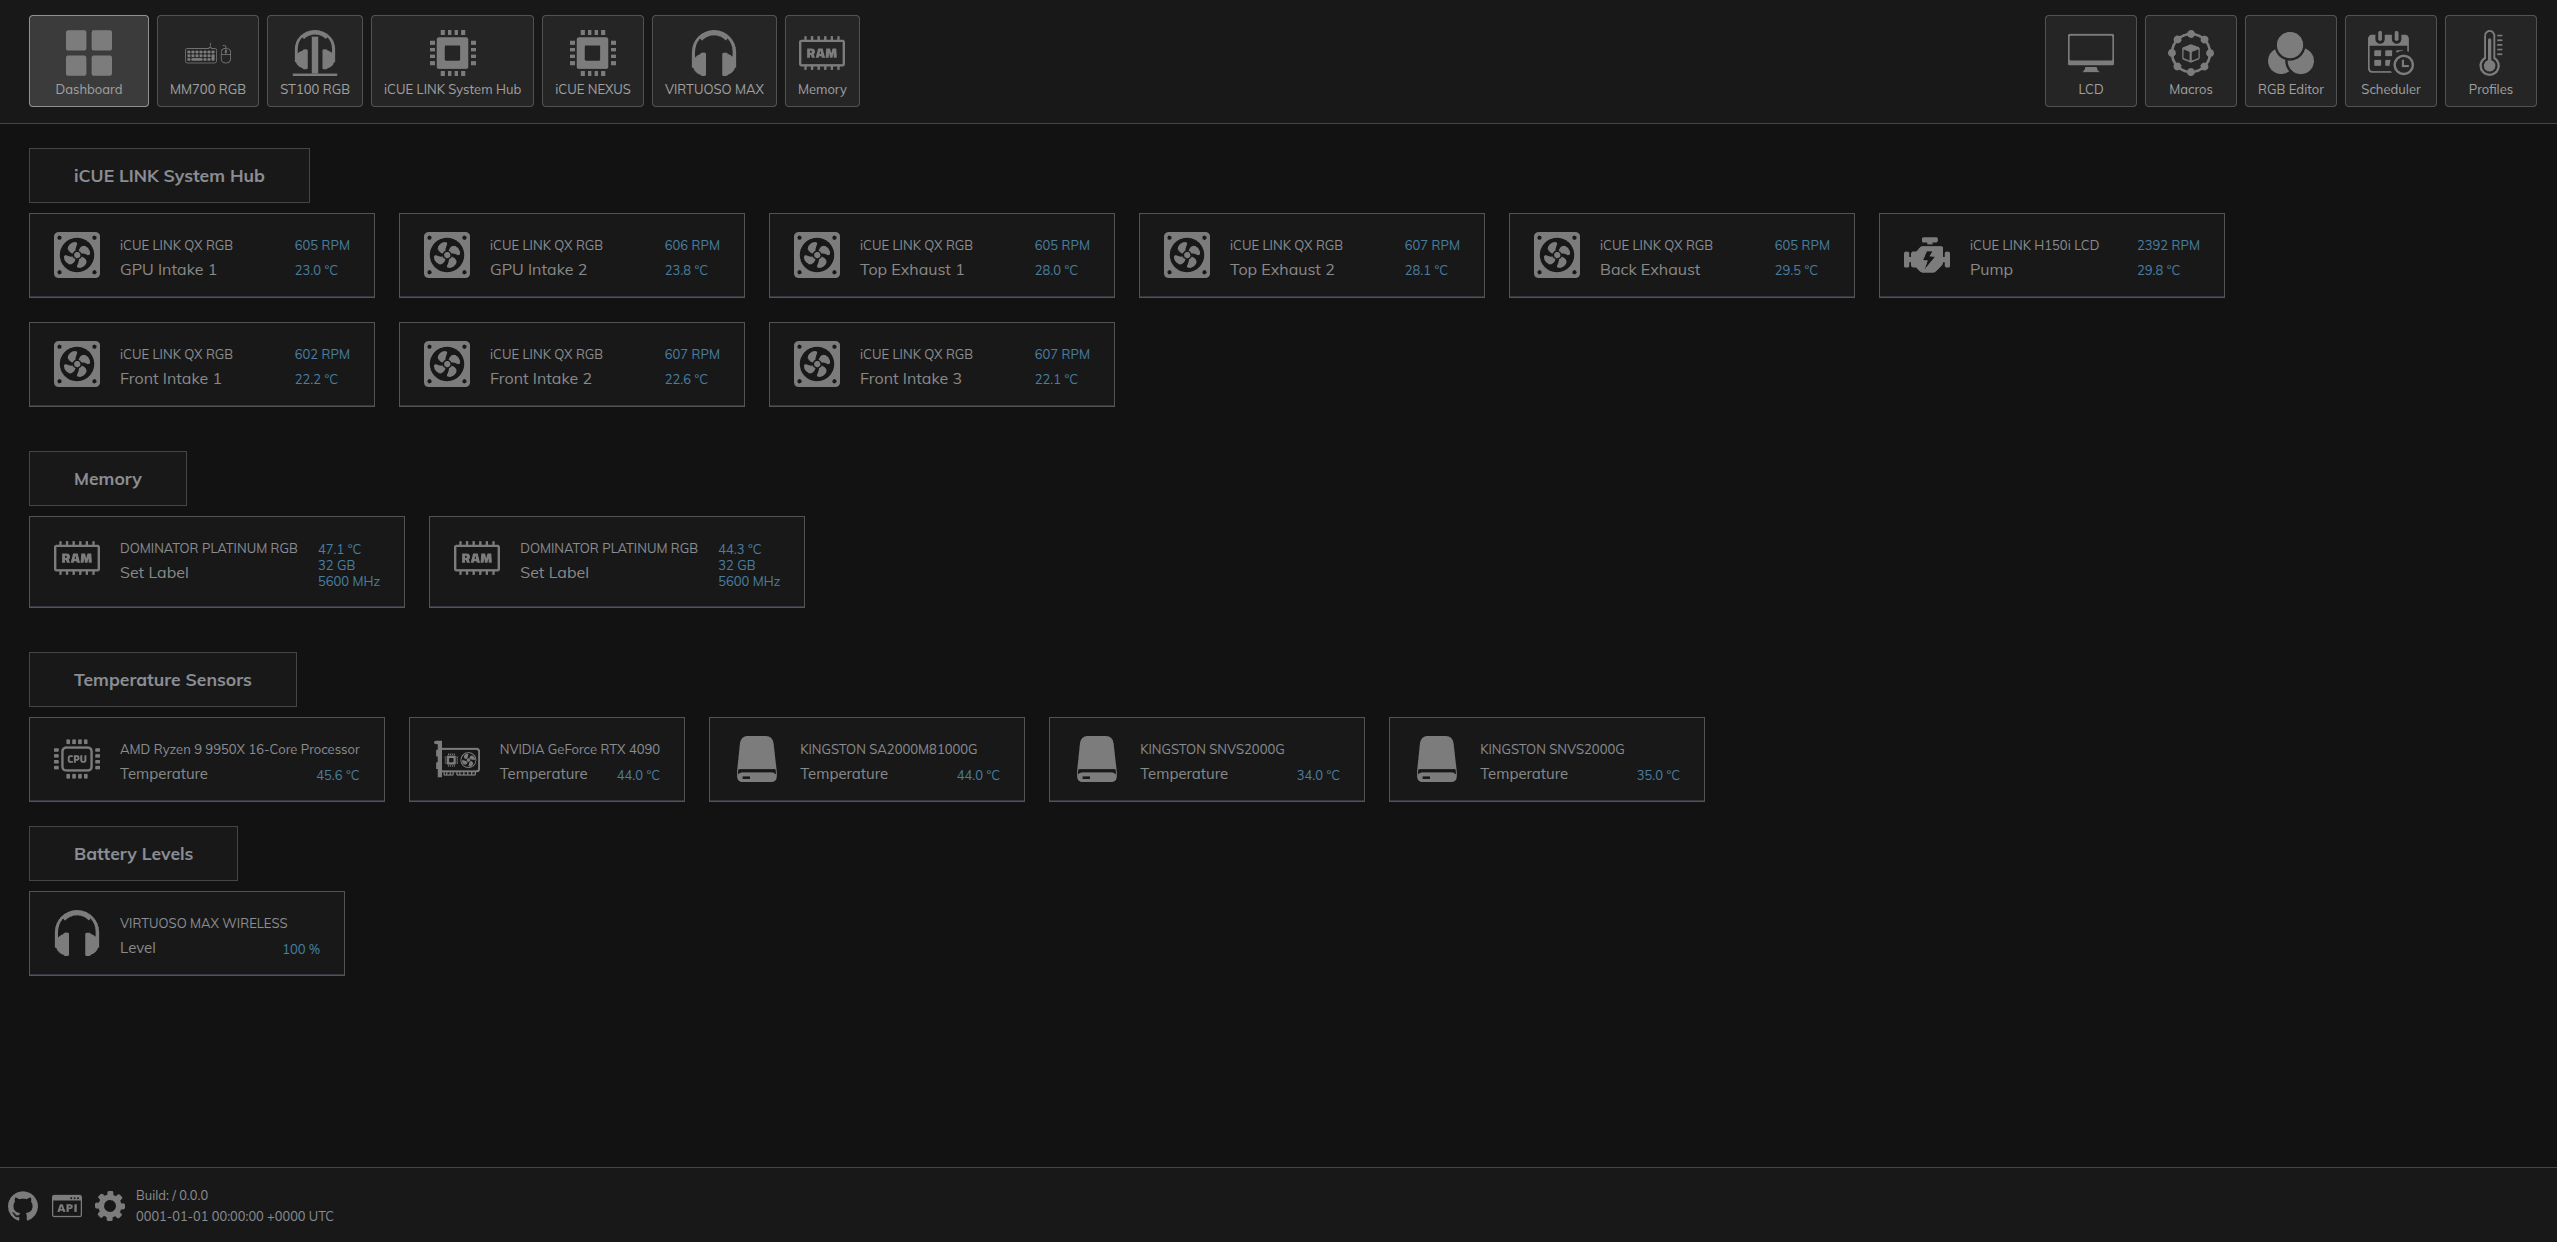The width and height of the screenshot is (2557, 1242).
Task: Edit the Back Exhaust label
Action: click(x=1650, y=270)
